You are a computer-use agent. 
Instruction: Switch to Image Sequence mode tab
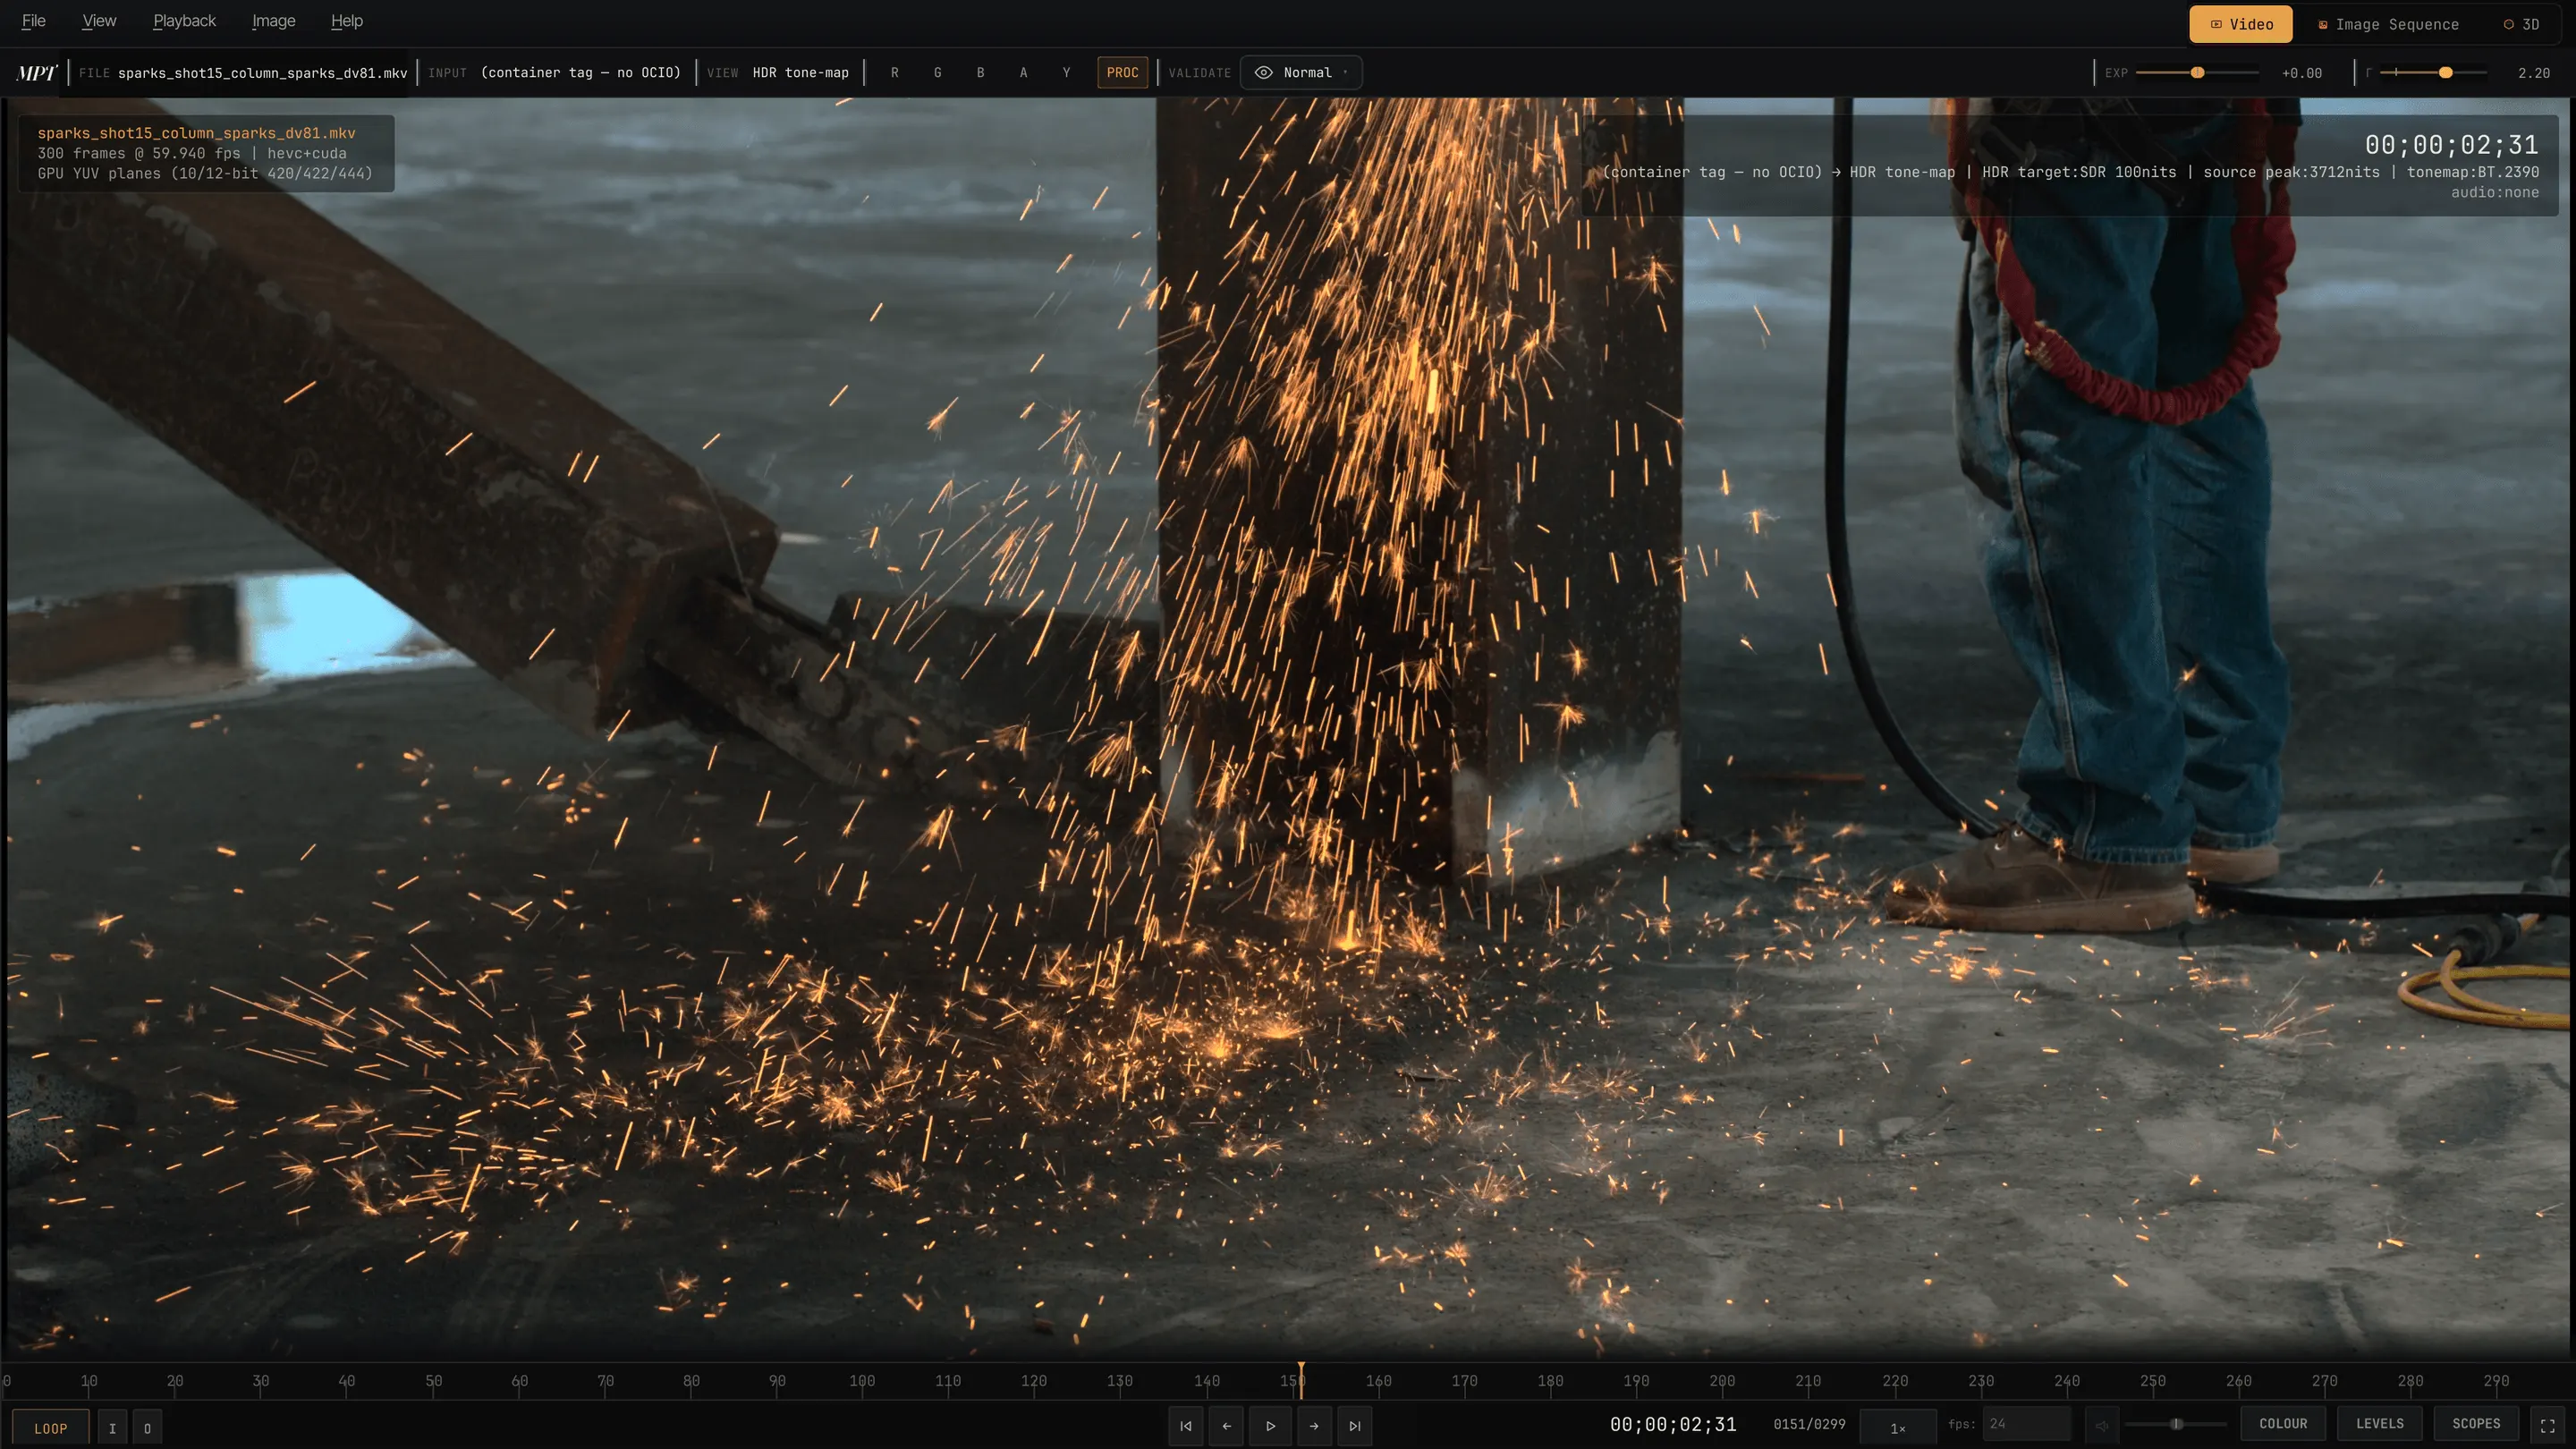point(2388,24)
